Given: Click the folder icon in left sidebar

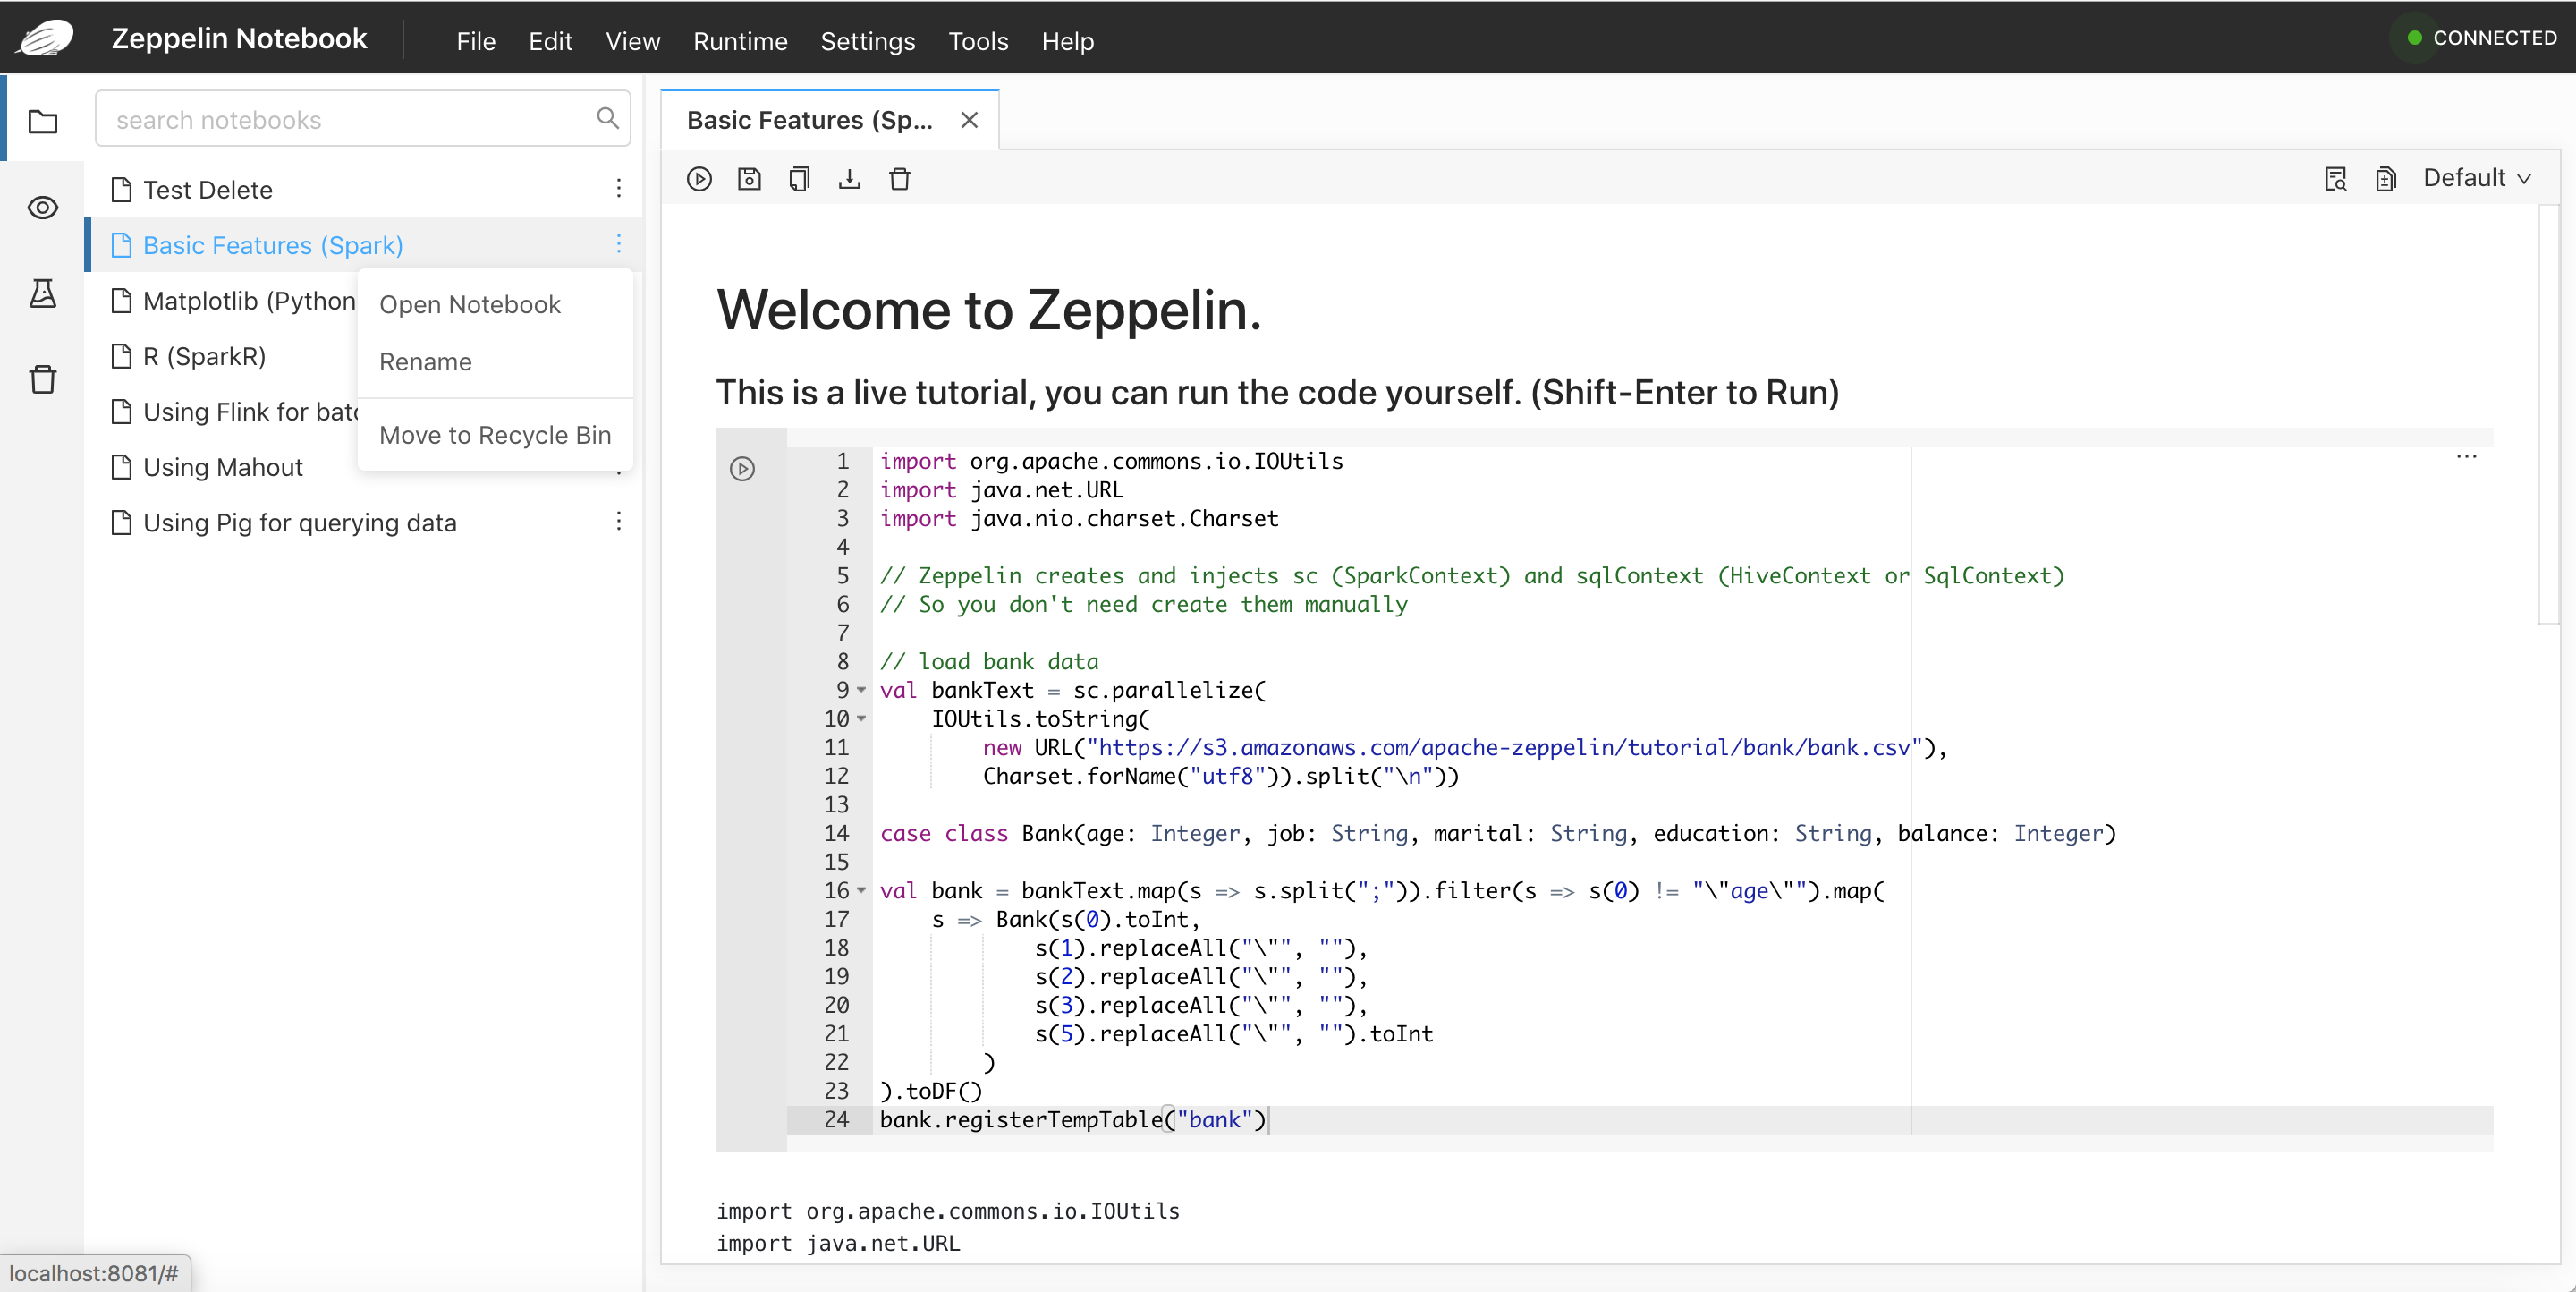Looking at the screenshot, I should (42, 121).
